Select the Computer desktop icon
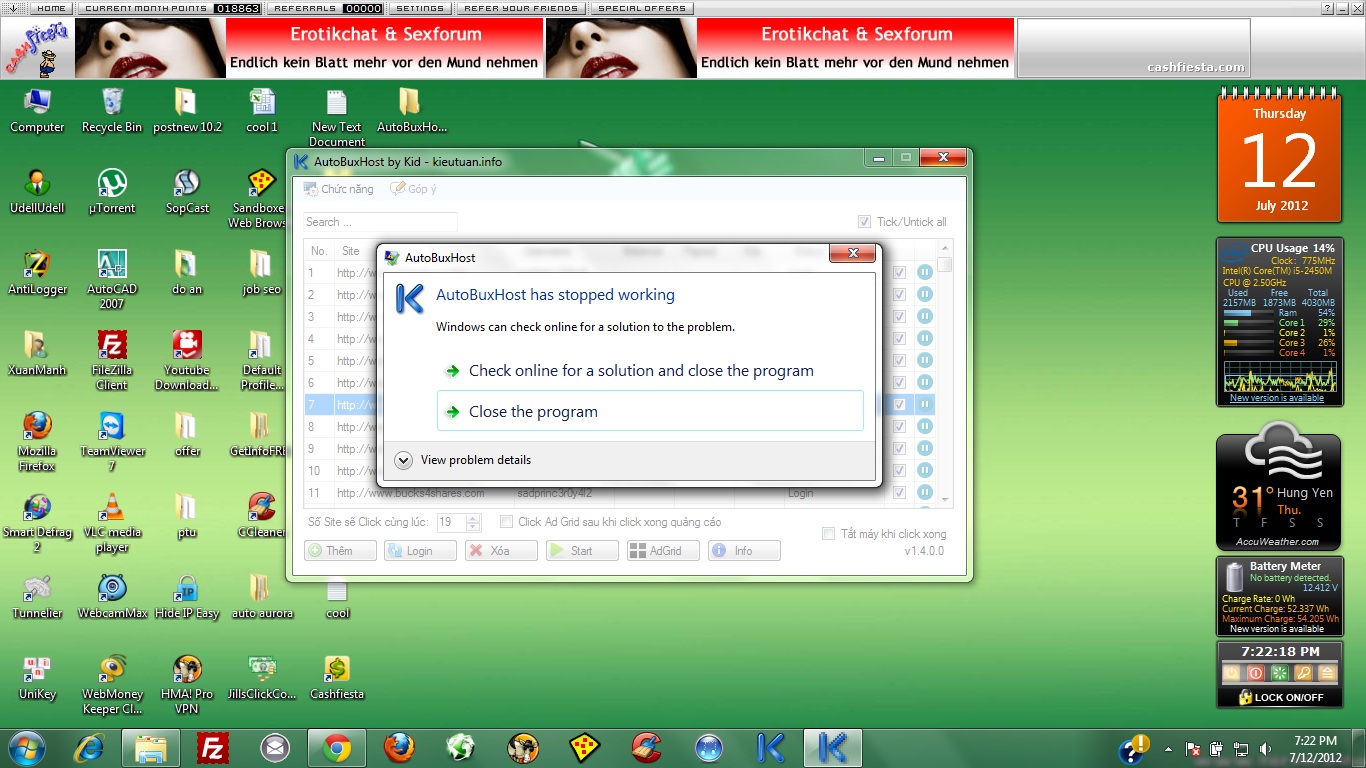Viewport: 1366px width, 768px height. point(37,111)
